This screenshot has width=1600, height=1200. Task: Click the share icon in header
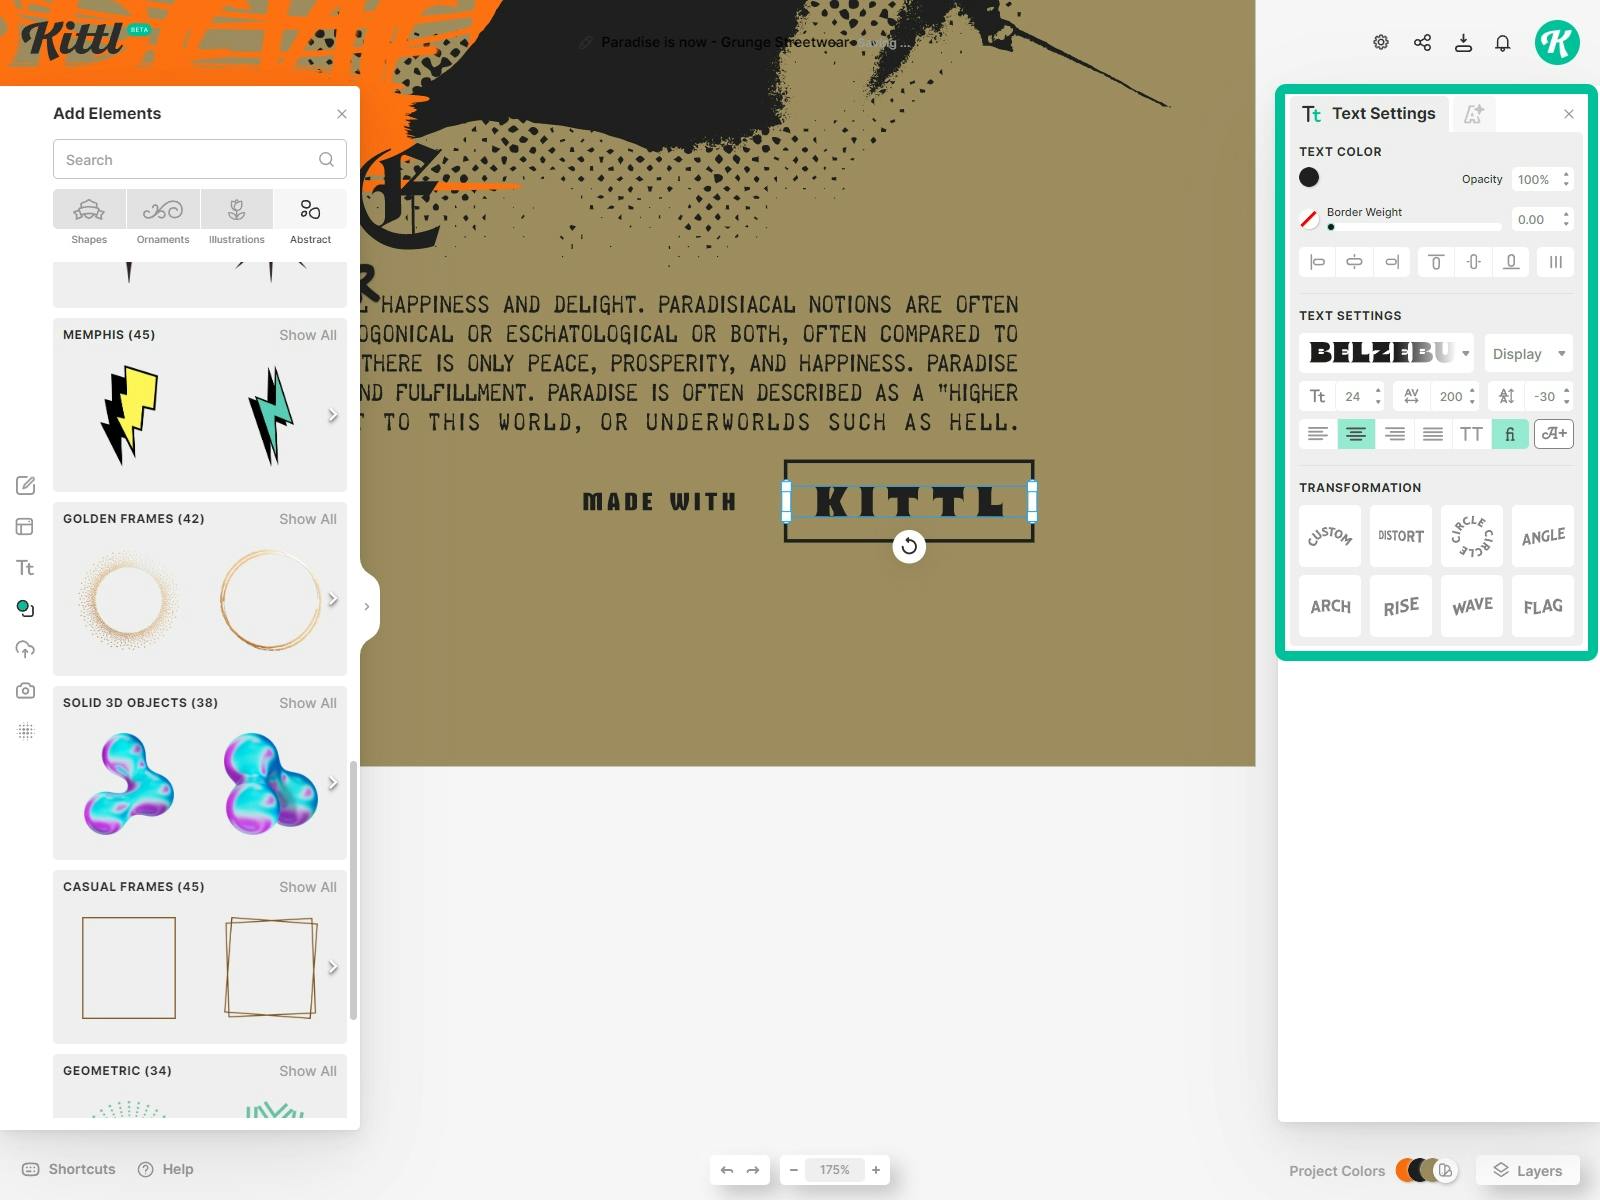(x=1422, y=42)
